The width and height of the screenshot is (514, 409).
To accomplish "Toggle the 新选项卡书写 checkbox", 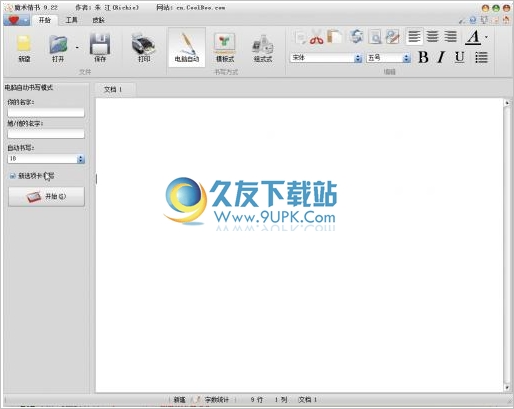I will point(13,176).
